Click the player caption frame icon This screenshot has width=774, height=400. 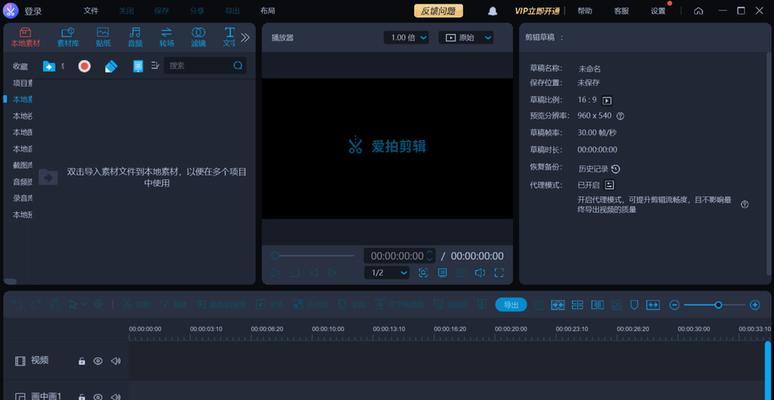pyautogui.click(x=443, y=273)
